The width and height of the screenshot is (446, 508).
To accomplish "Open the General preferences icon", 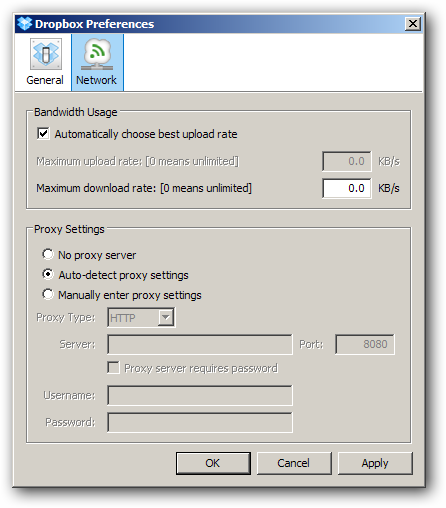I will click(45, 62).
